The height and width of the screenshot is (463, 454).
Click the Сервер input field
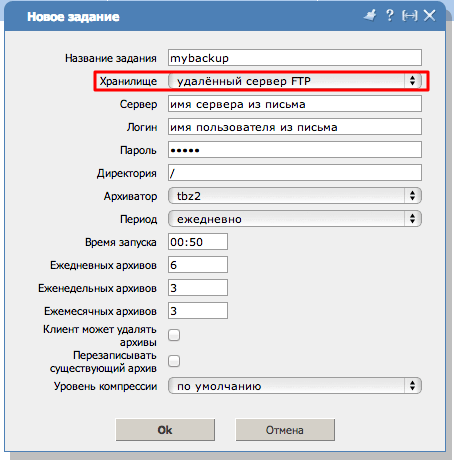coord(295,104)
